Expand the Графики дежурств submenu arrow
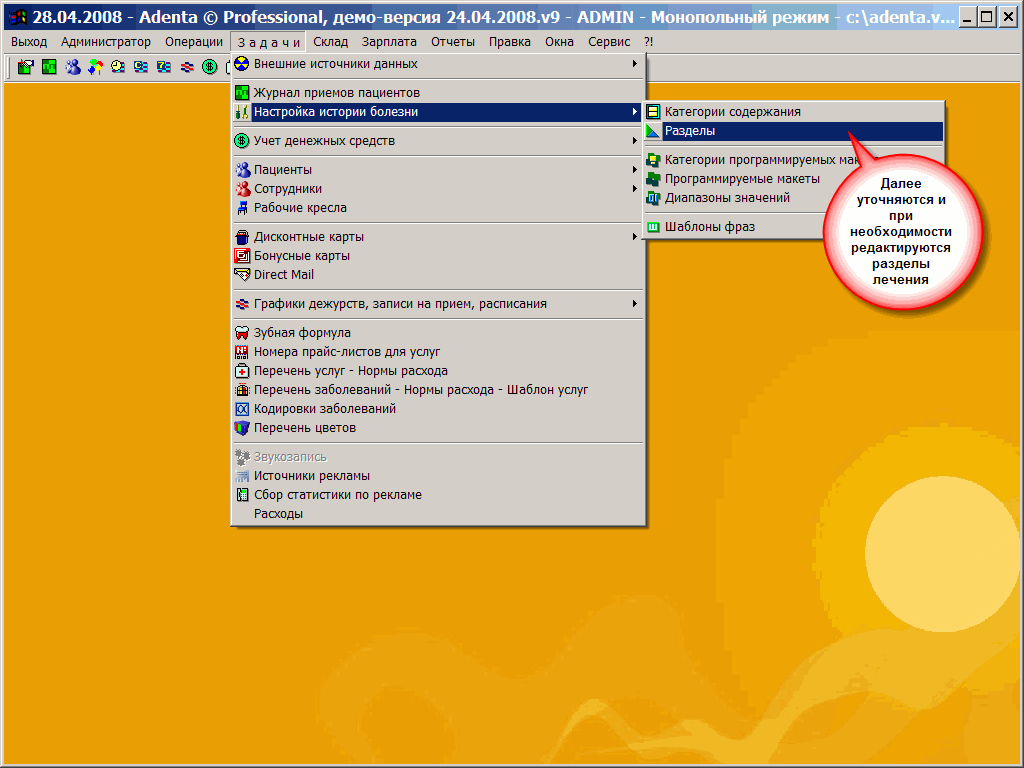This screenshot has height=768, width=1024. (x=634, y=304)
